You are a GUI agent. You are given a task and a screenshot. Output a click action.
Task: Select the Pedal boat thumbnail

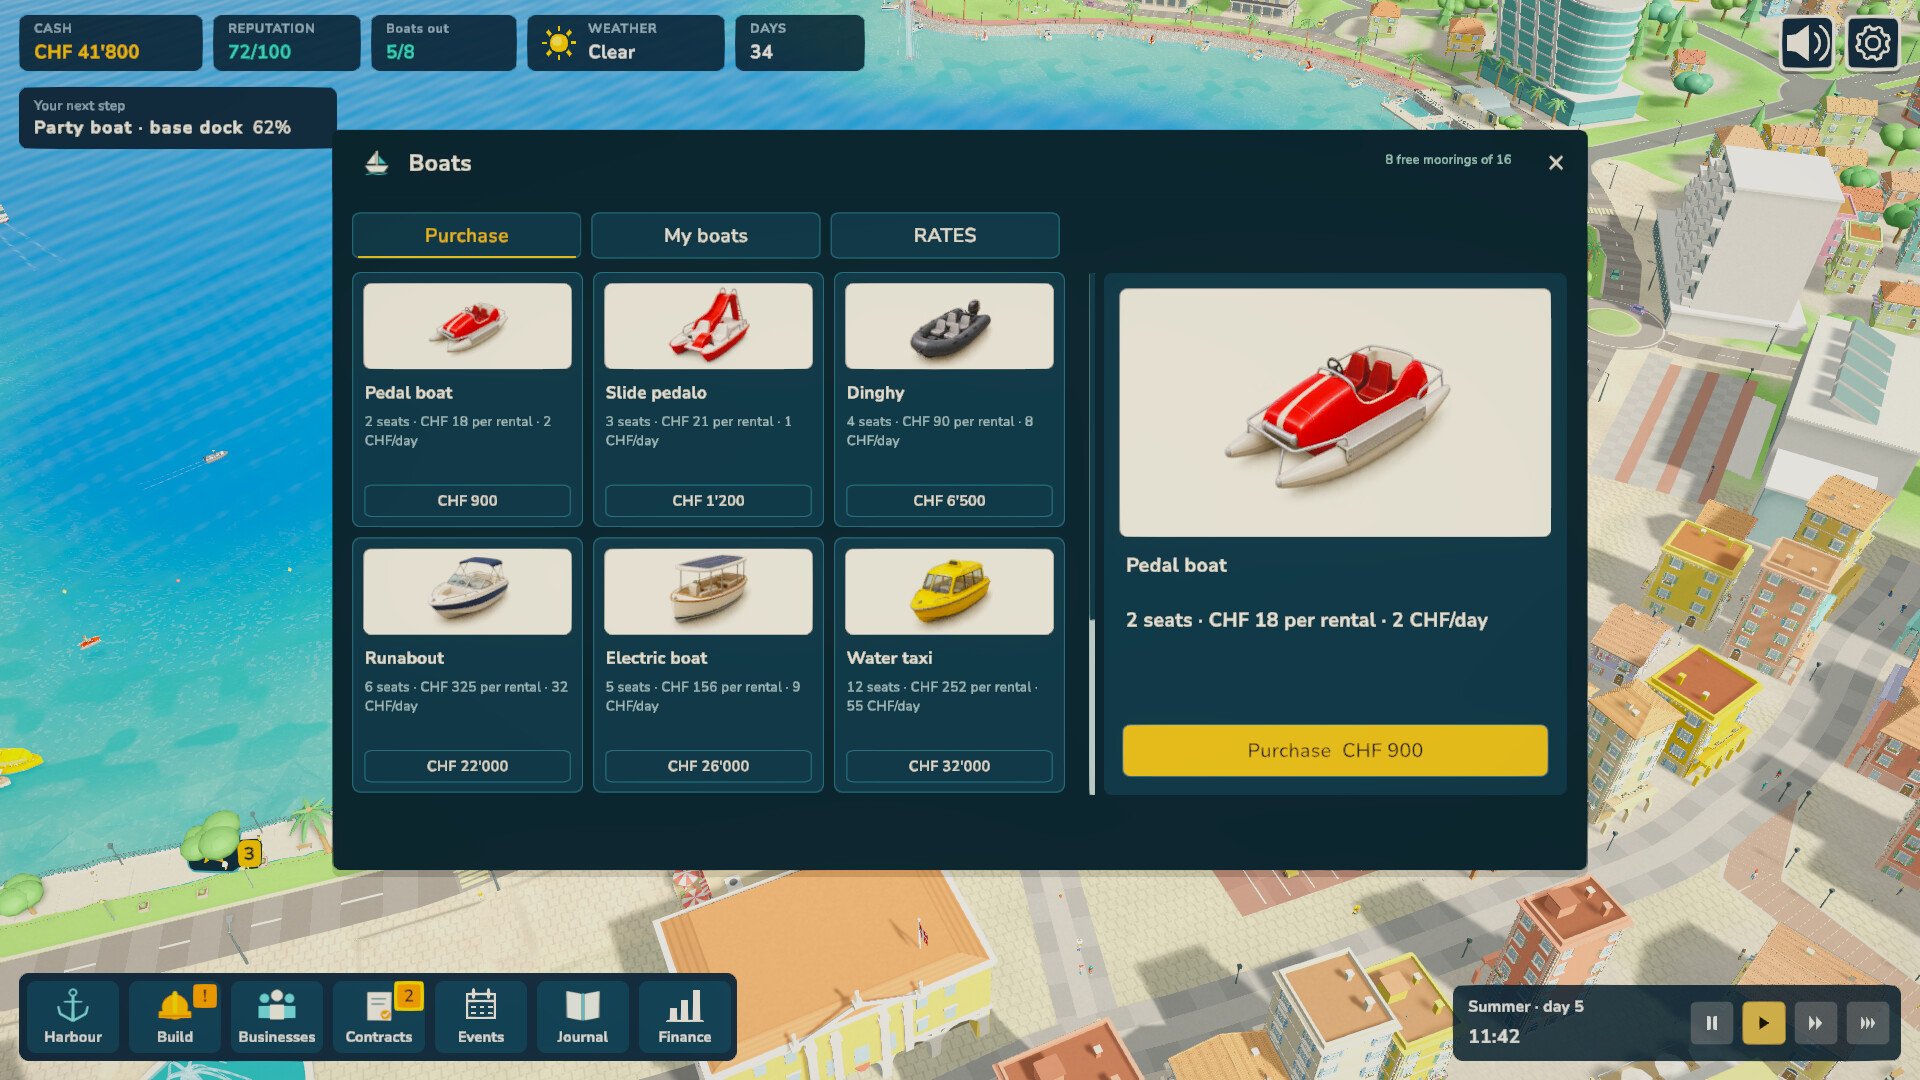(x=467, y=326)
